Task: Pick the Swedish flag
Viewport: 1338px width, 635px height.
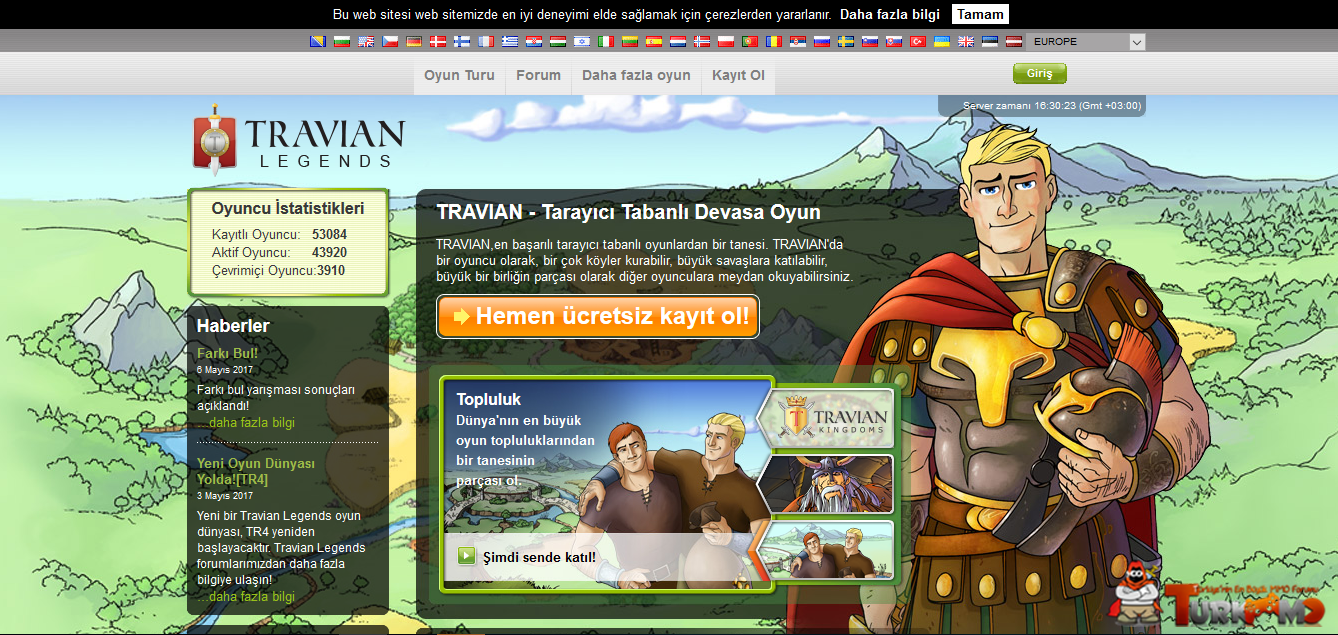Action: 846,41
